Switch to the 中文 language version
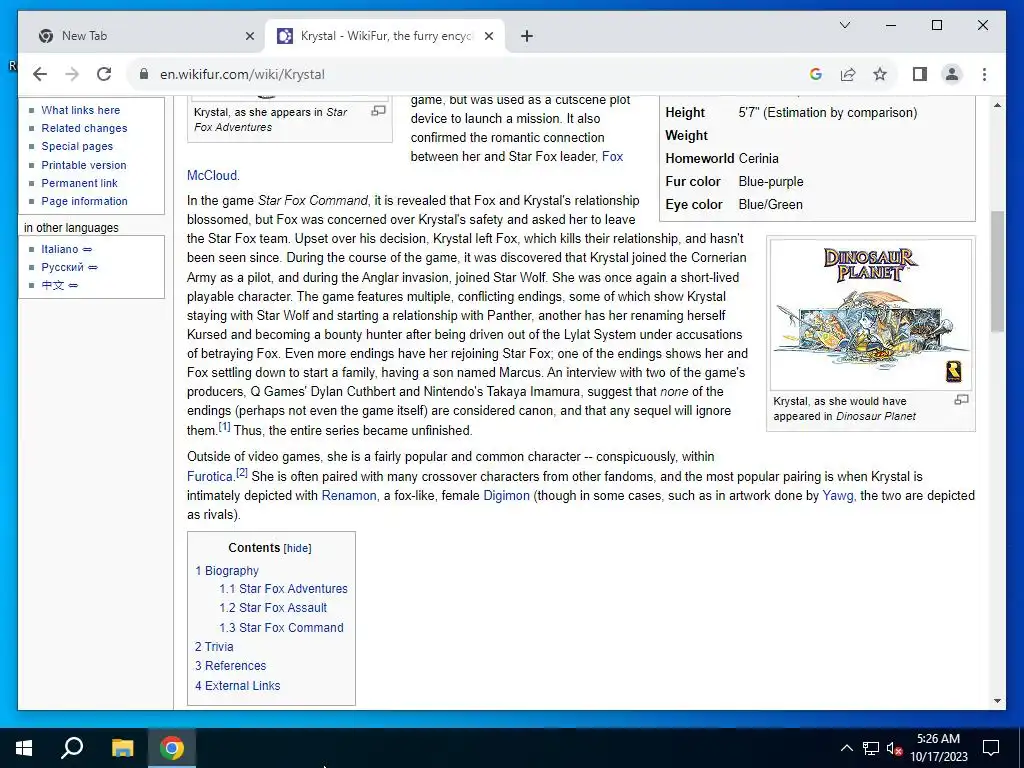Screen dimensions: 1024x768 [53, 285]
